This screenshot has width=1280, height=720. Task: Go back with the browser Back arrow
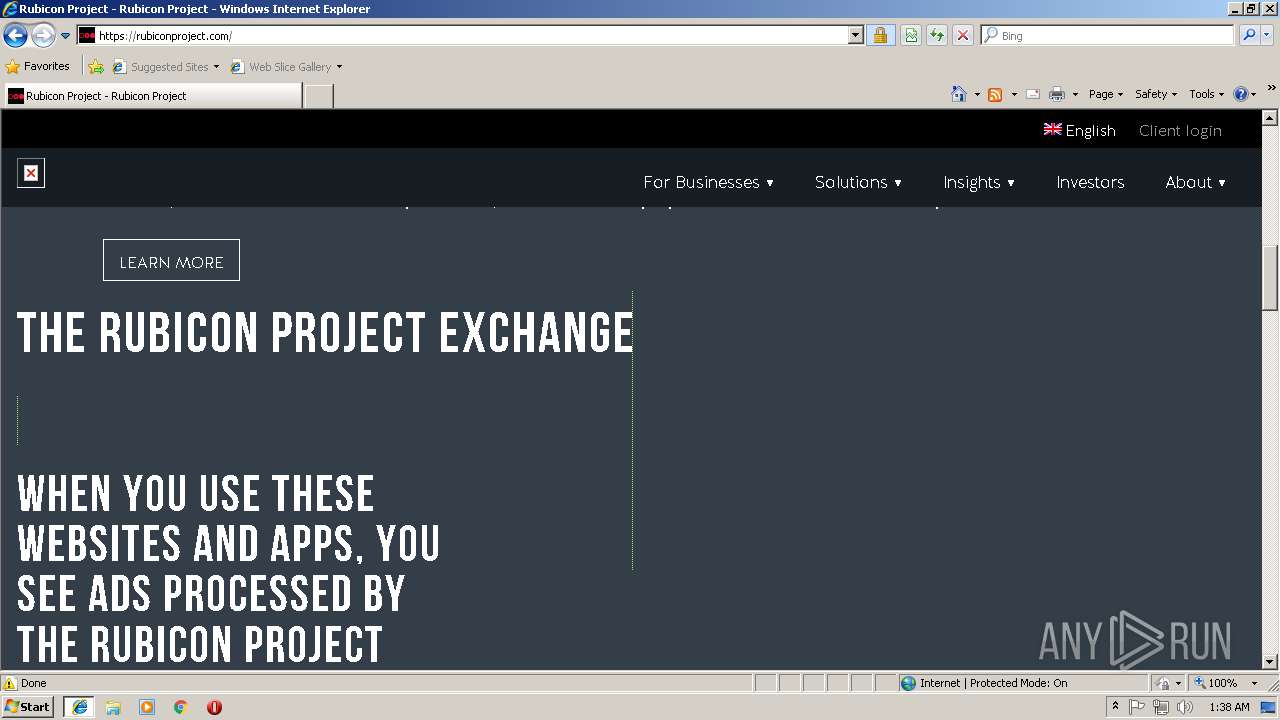(15, 36)
